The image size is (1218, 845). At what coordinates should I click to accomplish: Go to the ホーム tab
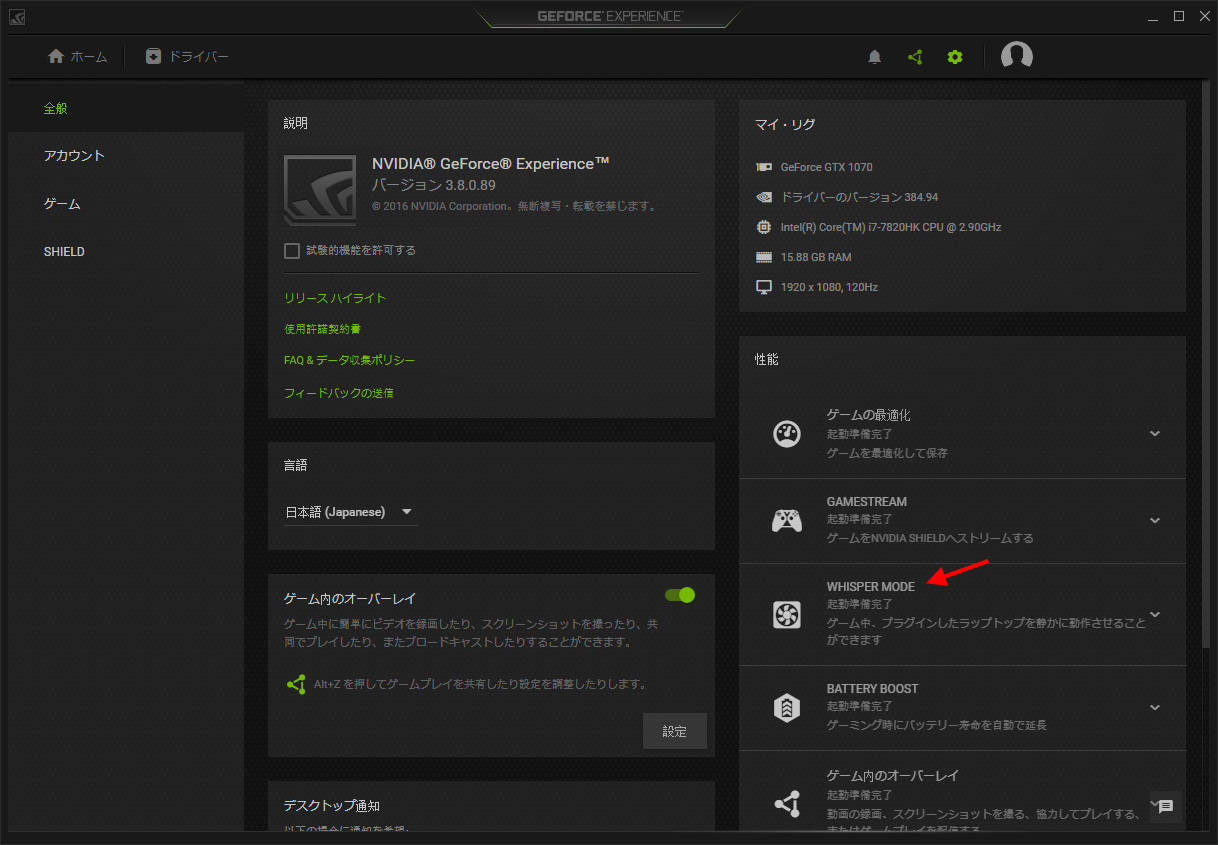click(x=78, y=57)
